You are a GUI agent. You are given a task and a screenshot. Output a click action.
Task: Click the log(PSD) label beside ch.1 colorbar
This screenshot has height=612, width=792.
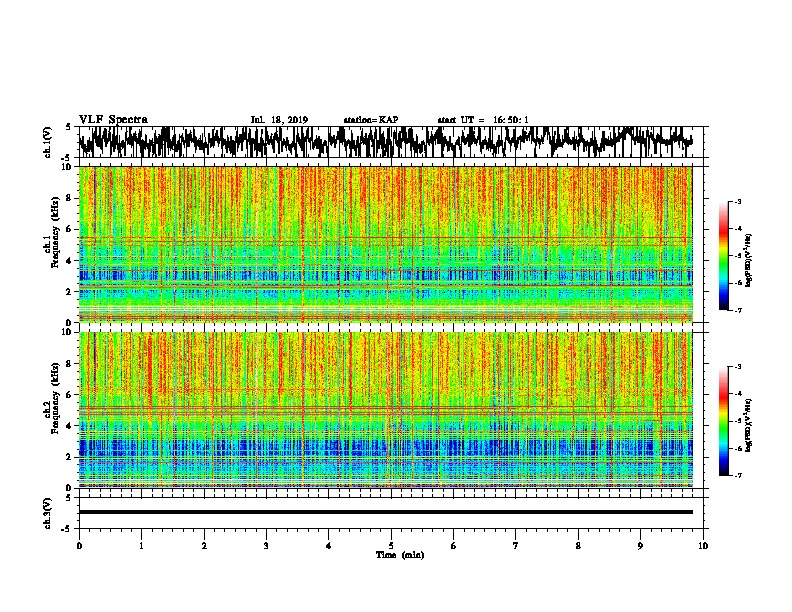point(749,261)
